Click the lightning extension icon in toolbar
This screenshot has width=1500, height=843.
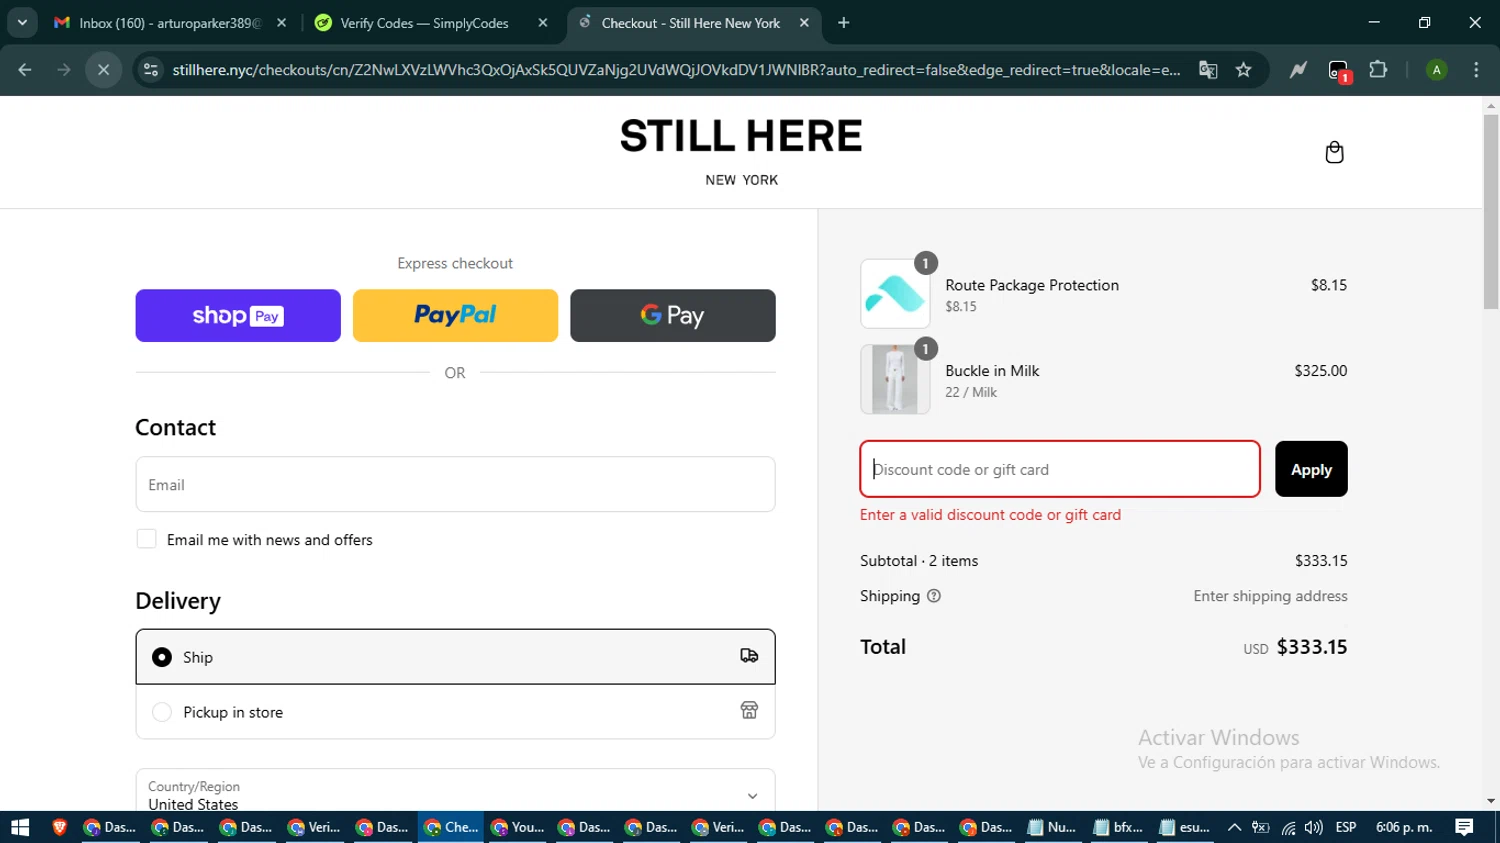1298,70
